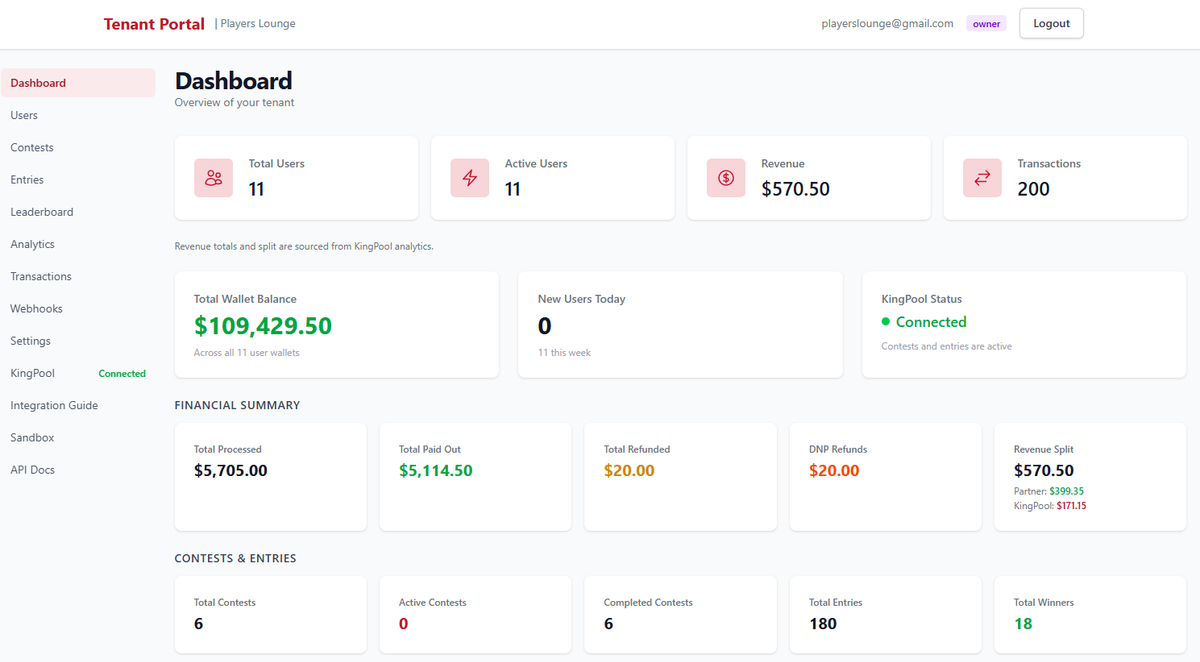Click the KingPool Status Connected text
The height and width of the screenshot is (662, 1200).
point(931,322)
